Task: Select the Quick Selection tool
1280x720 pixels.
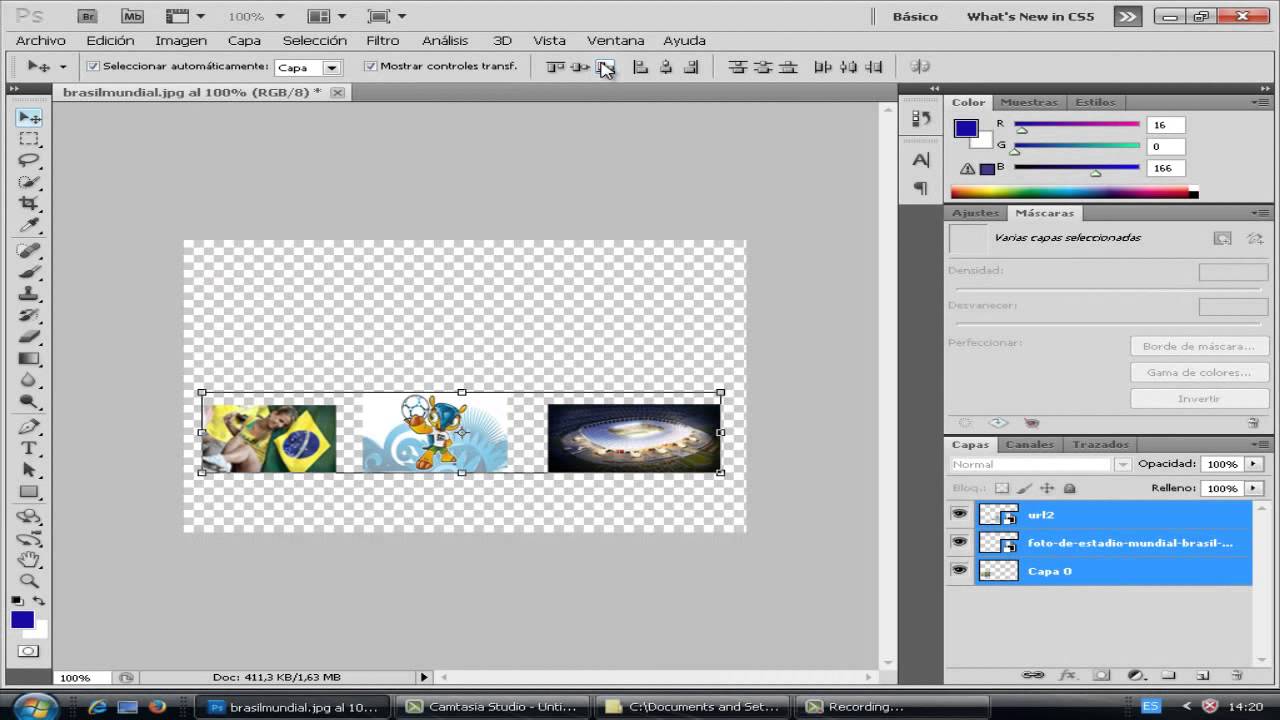Action: pos(29,183)
